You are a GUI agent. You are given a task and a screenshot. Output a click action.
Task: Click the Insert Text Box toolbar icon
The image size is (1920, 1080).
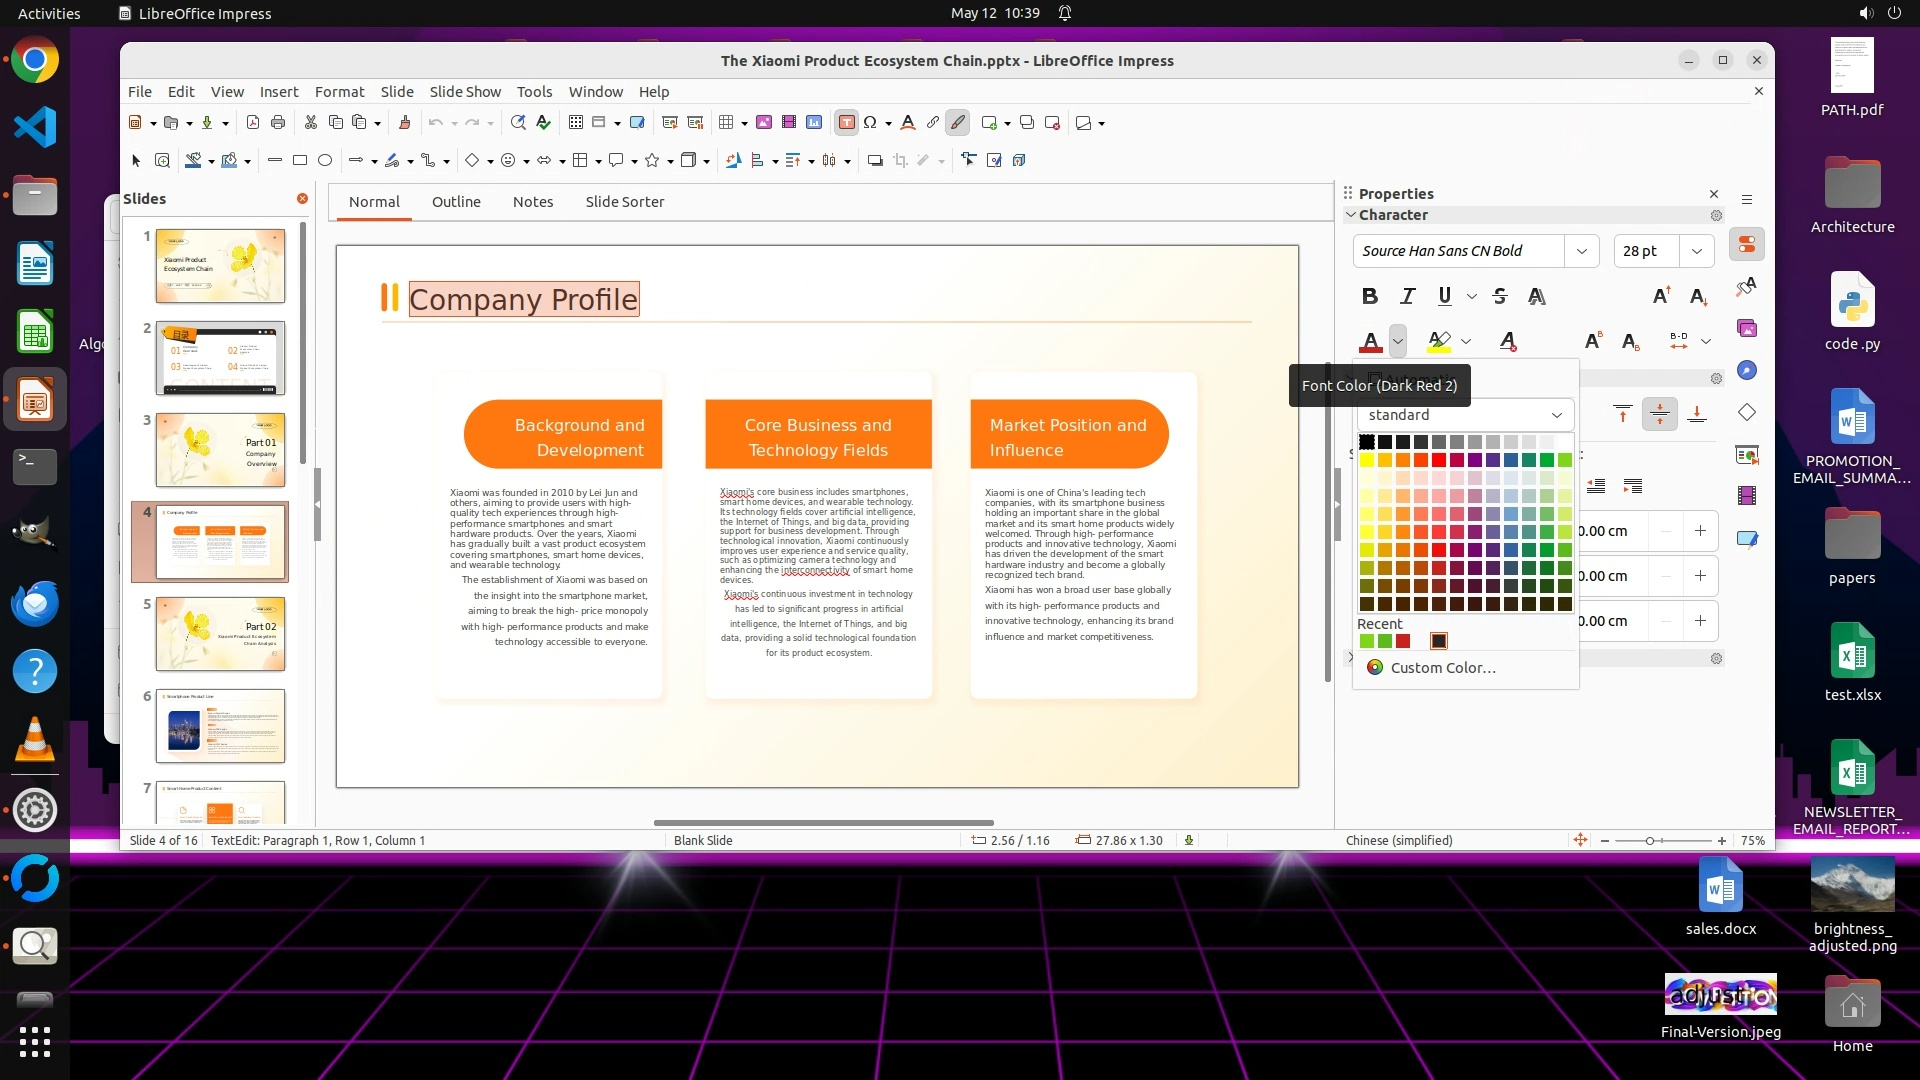point(846,122)
